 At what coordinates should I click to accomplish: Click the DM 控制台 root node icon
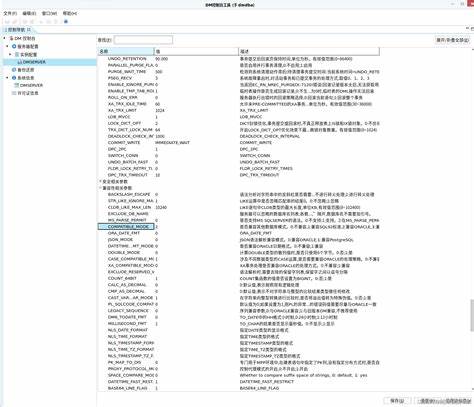[11, 39]
